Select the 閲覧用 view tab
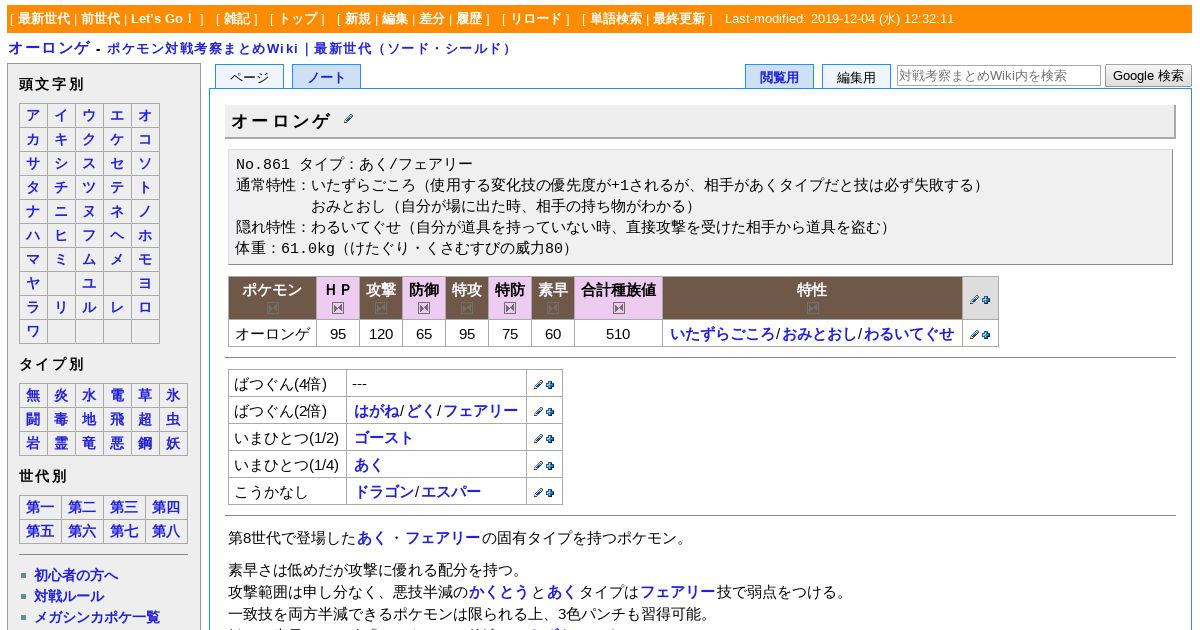The image size is (1200, 630). [x=779, y=77]
